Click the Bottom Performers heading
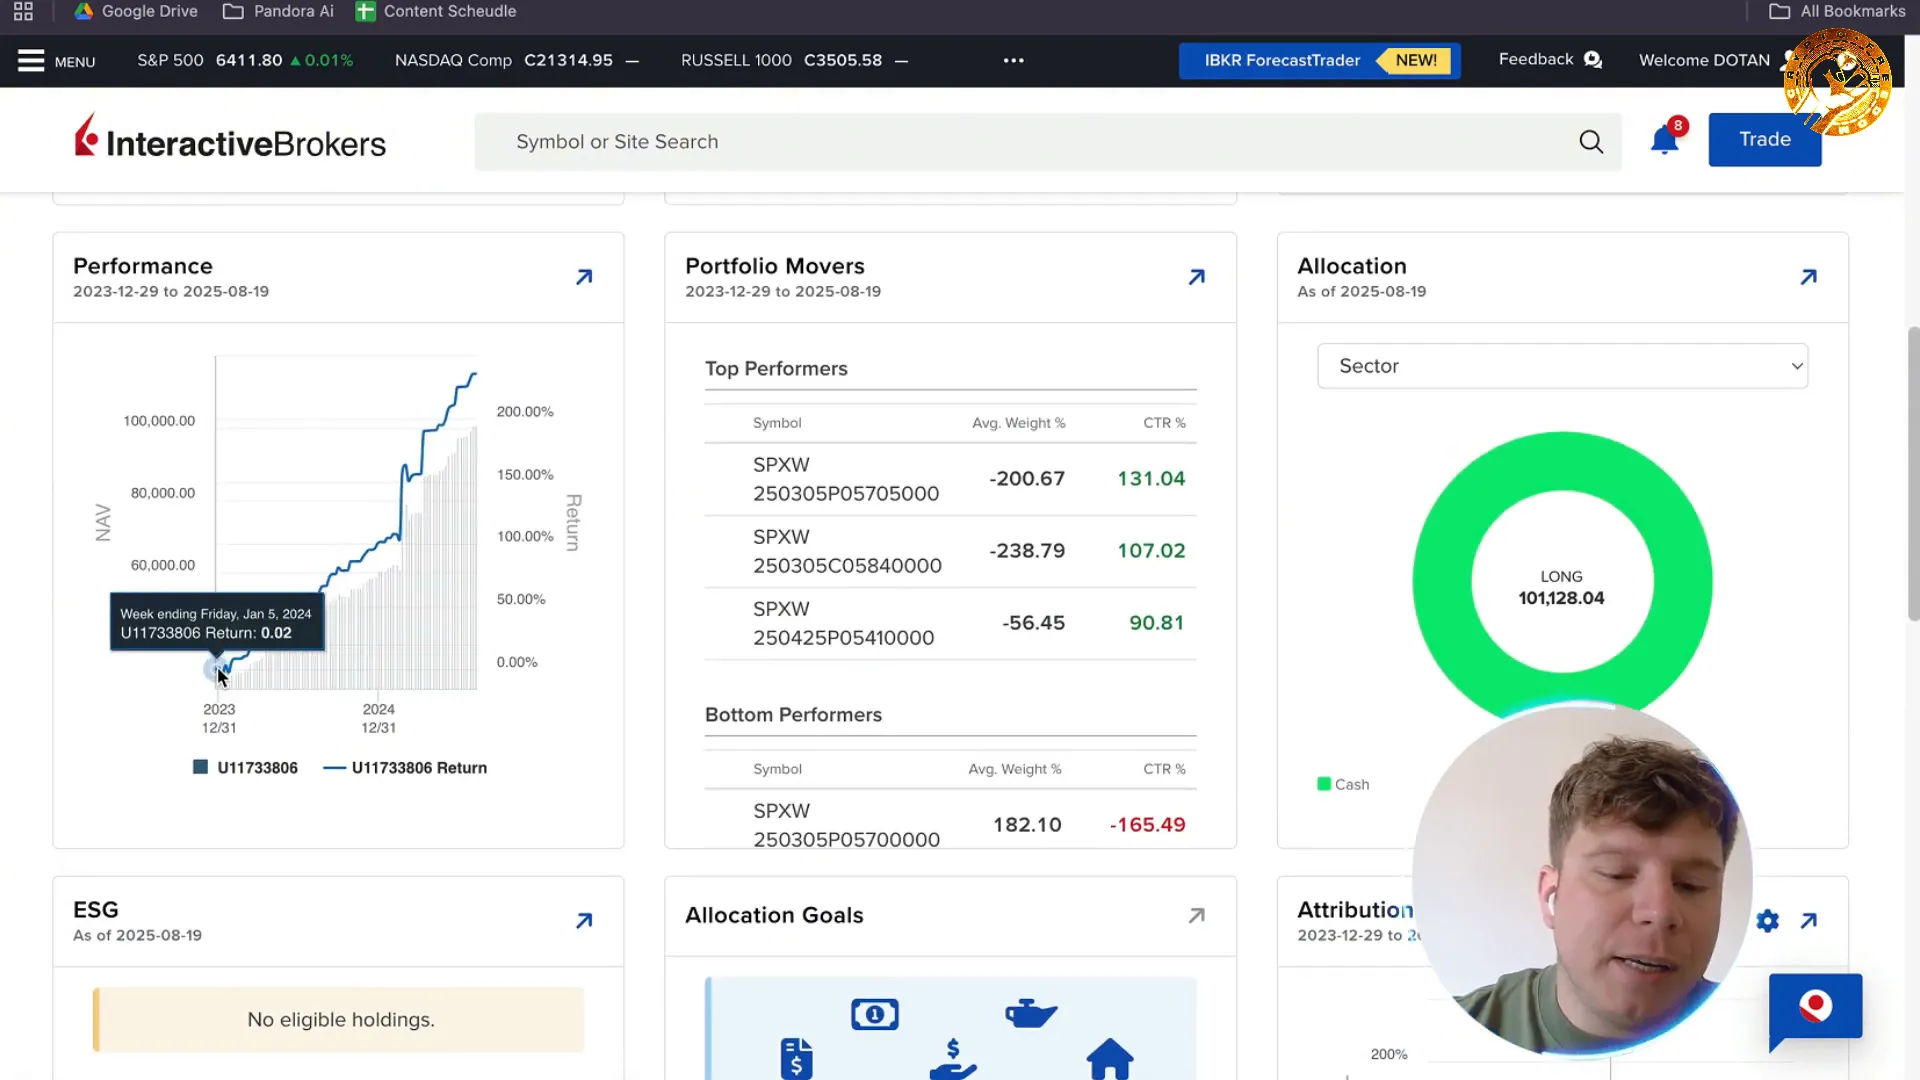1920x1080 pixels. [793, 715]
